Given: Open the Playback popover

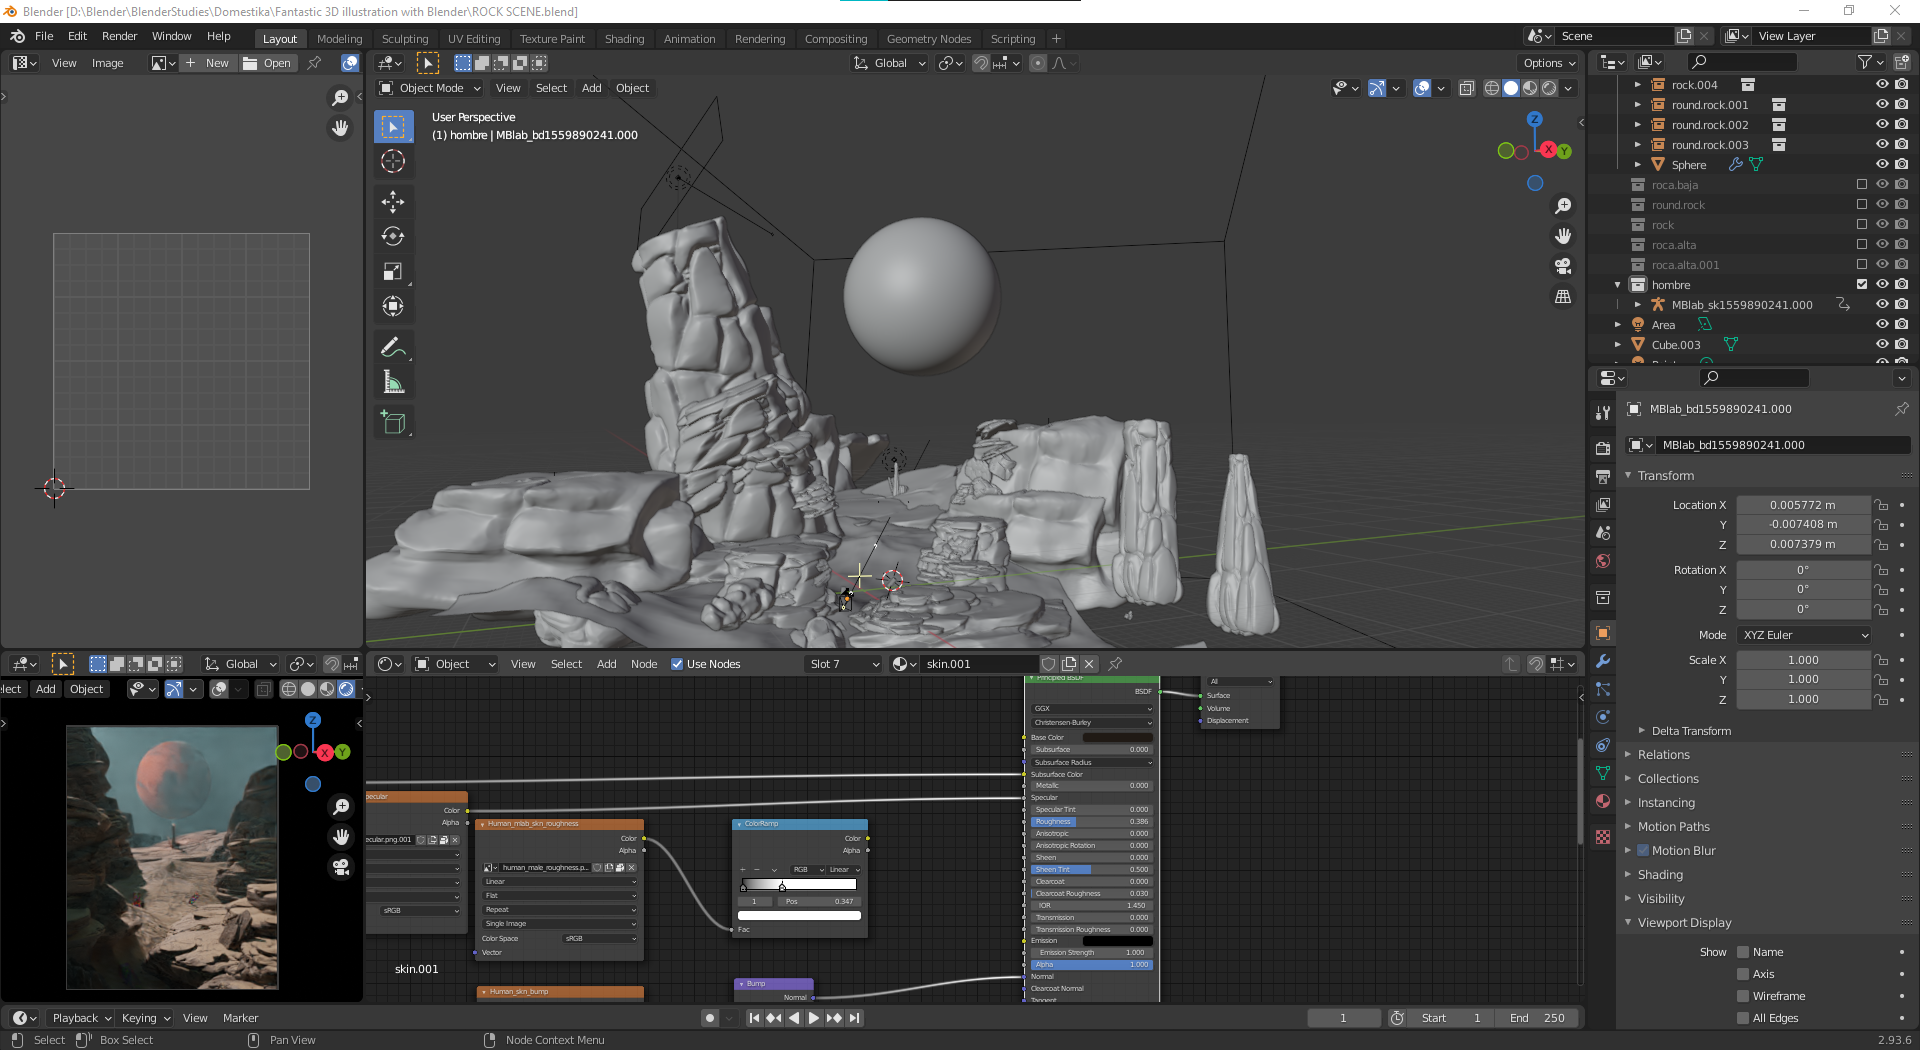Looking at the screenshot, I should tap(81, 1018).
